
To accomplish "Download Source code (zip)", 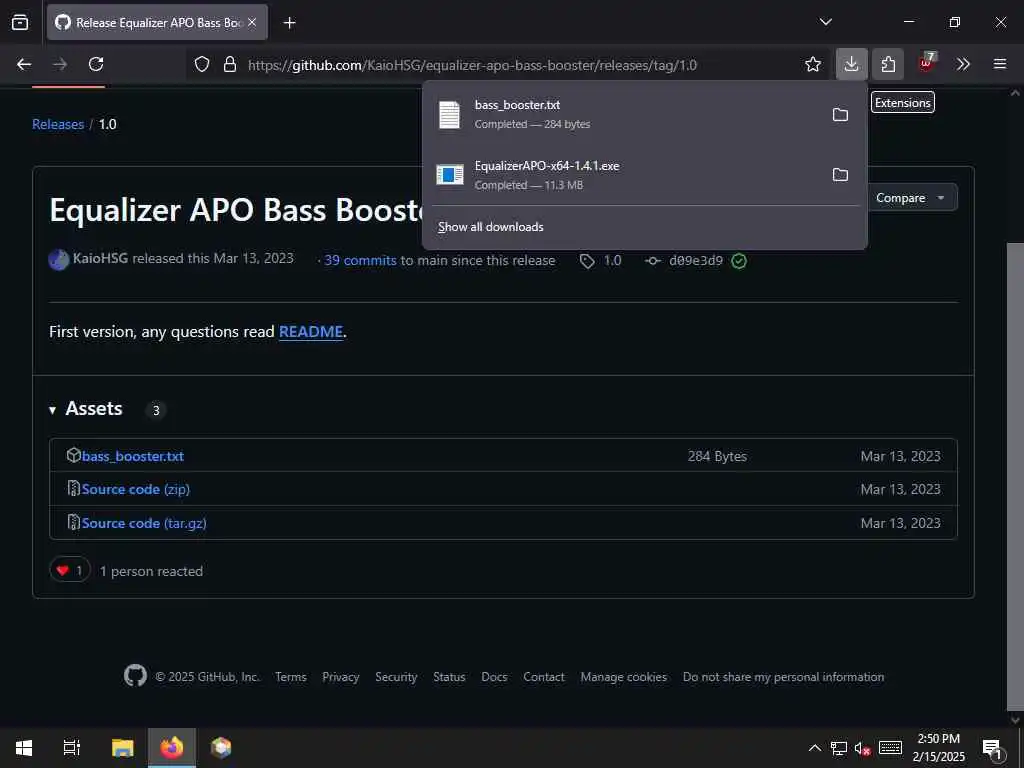I will (135, 489).
